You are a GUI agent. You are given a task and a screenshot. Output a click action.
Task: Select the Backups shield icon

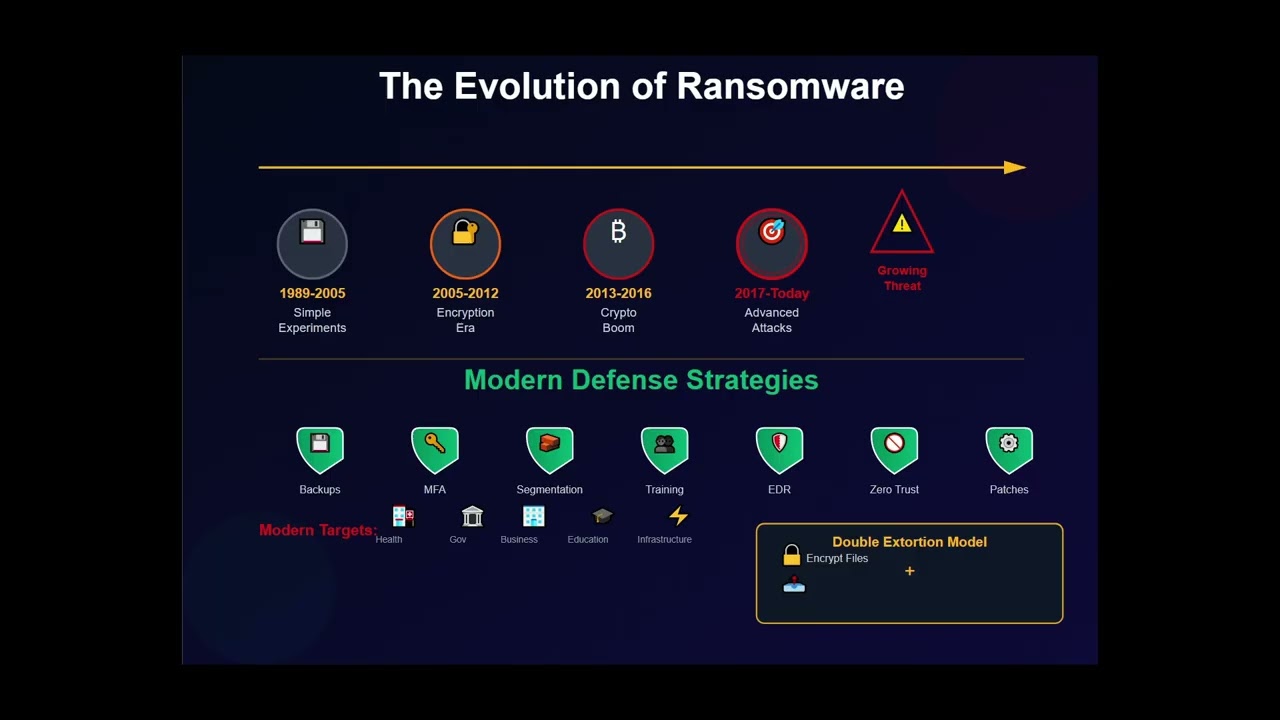320,450
